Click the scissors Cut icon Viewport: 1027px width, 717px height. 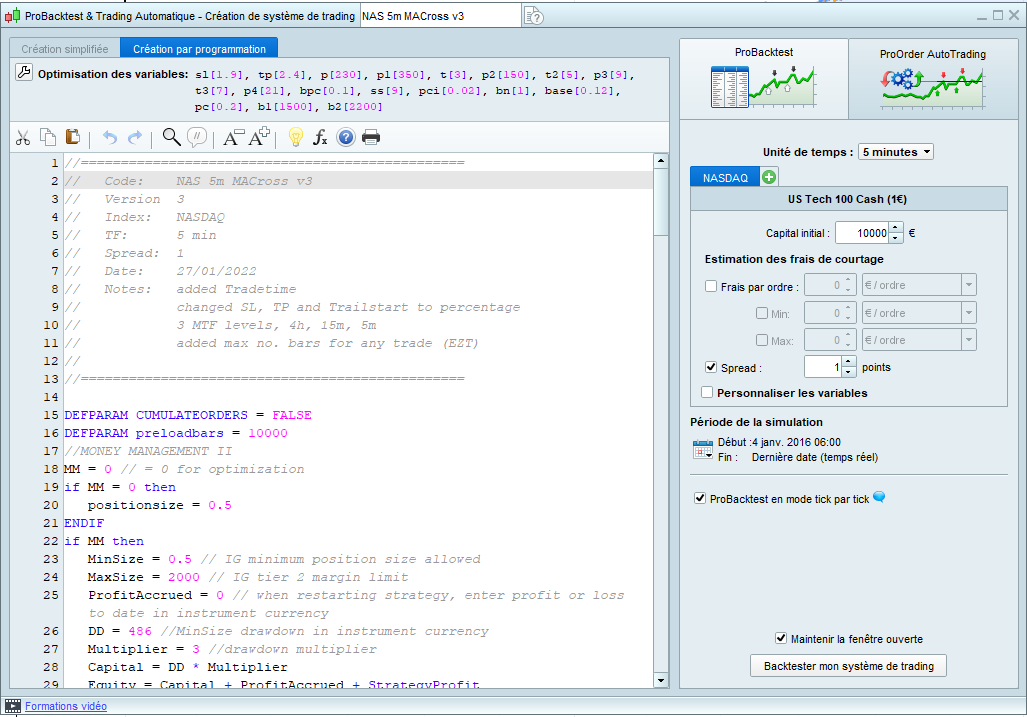click(23, 138)
